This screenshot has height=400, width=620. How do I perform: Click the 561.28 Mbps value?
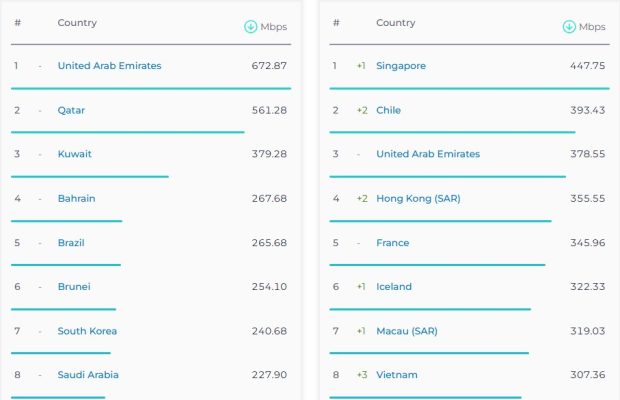[269, 110]
